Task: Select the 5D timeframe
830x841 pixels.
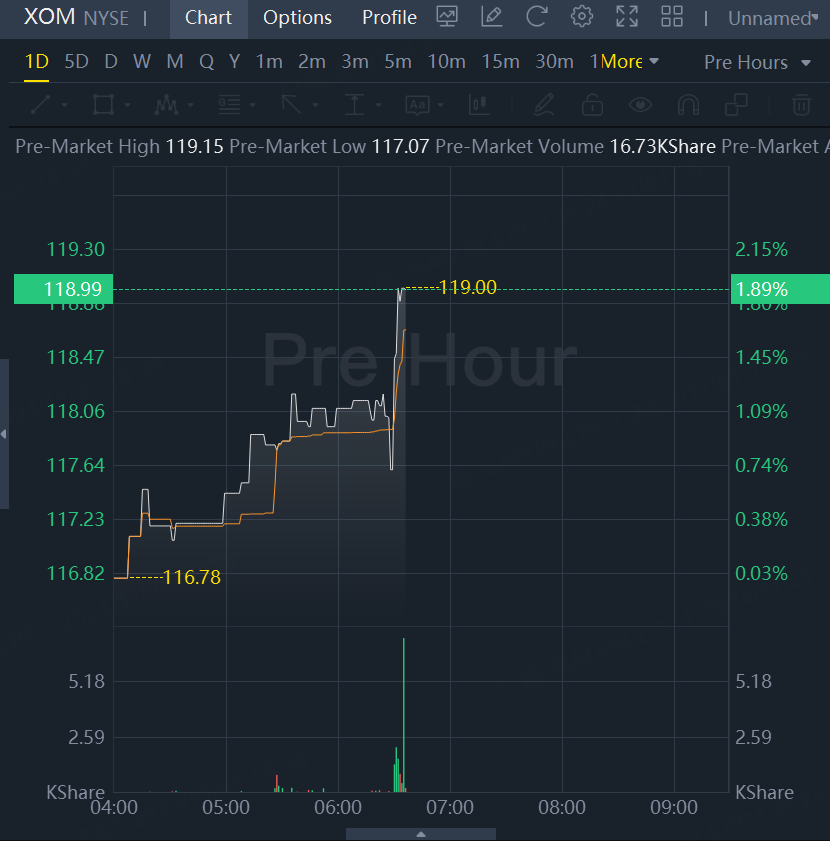Action: 76,62
